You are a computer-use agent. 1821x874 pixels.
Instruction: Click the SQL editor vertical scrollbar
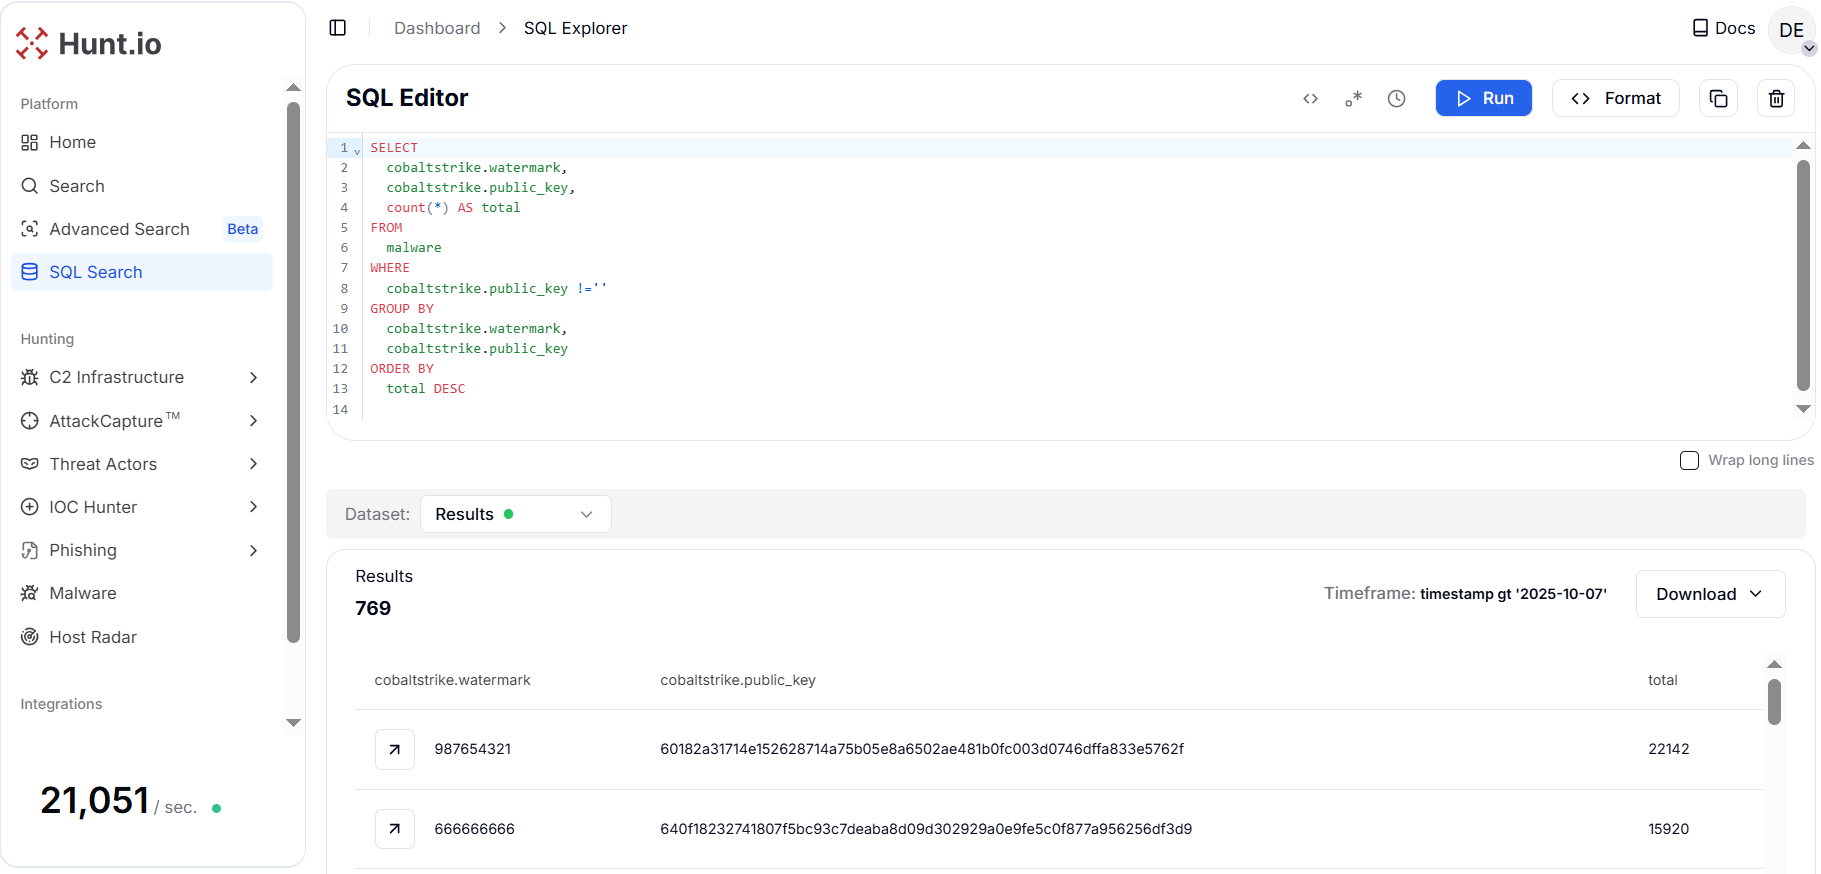pos(1803,275)
